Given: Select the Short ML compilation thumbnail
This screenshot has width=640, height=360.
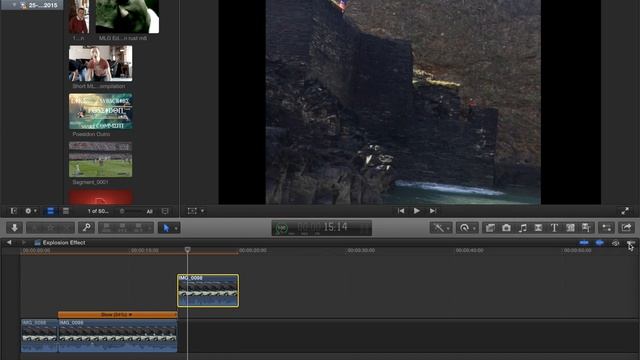Looking at the screenshot, I should [x=100, y=63].
